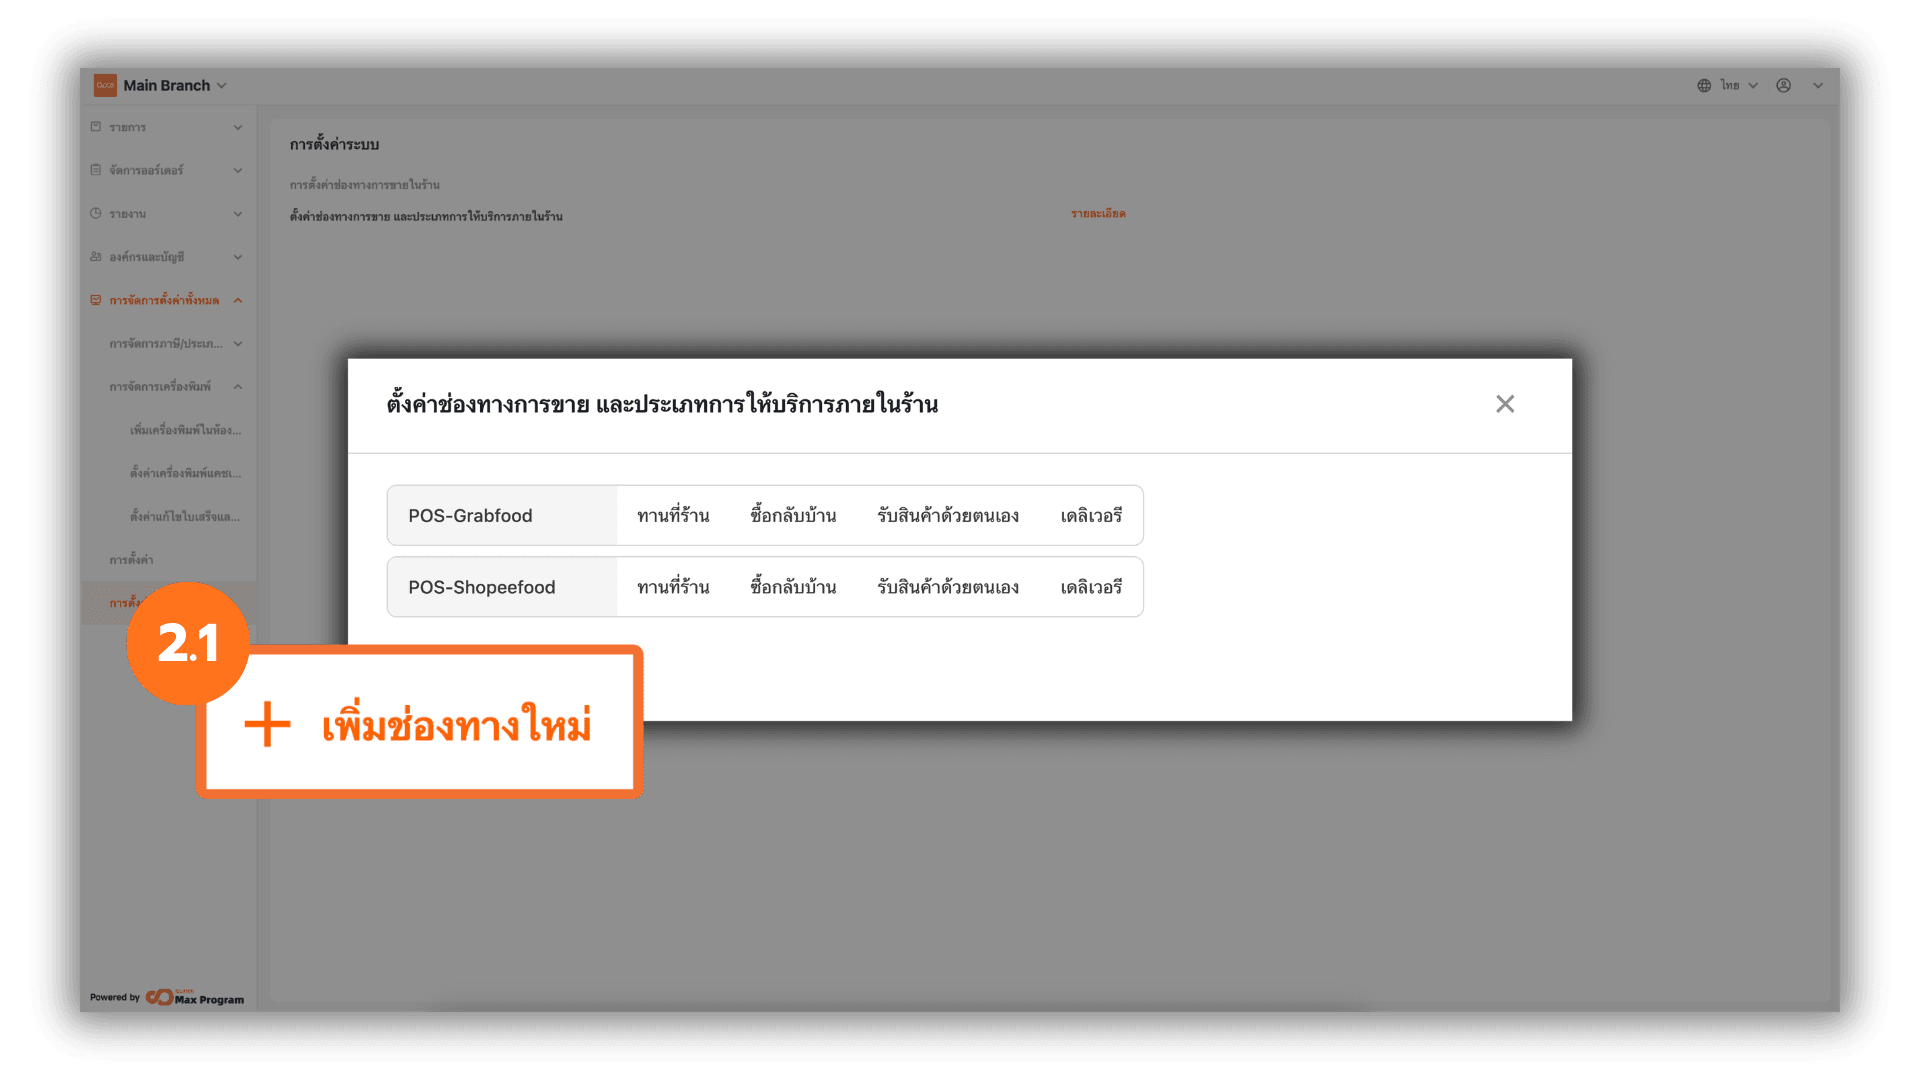Toggle ทานที่ร้าน for POS-Grabfood

pyautogui.click(x=673, y=516)
